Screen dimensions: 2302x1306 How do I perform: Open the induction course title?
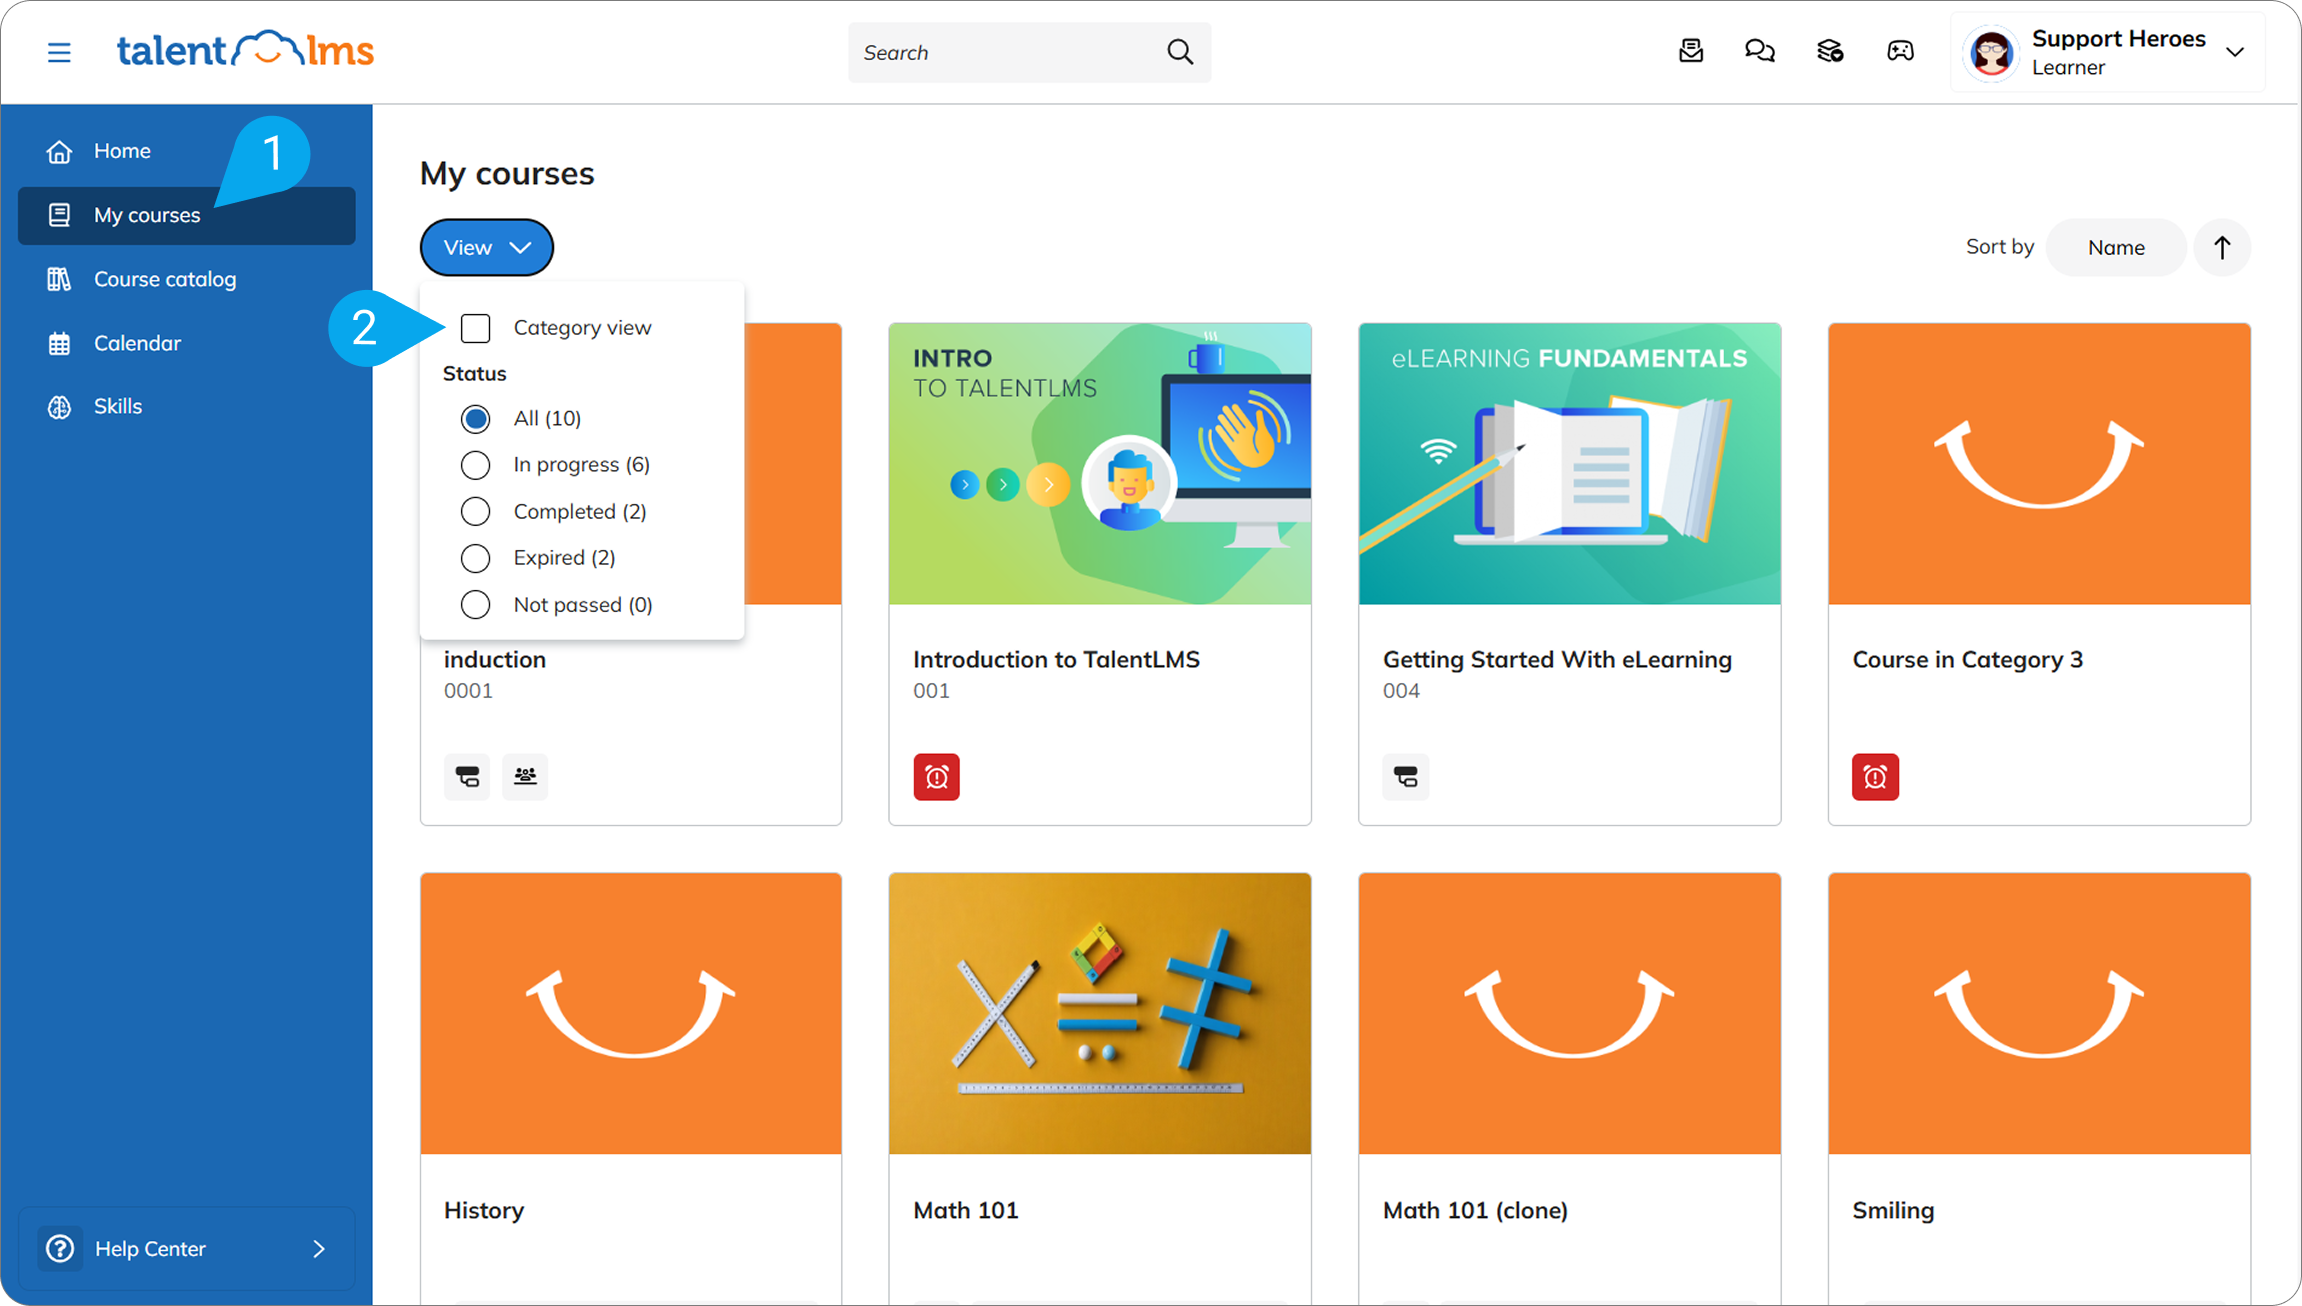494,660
